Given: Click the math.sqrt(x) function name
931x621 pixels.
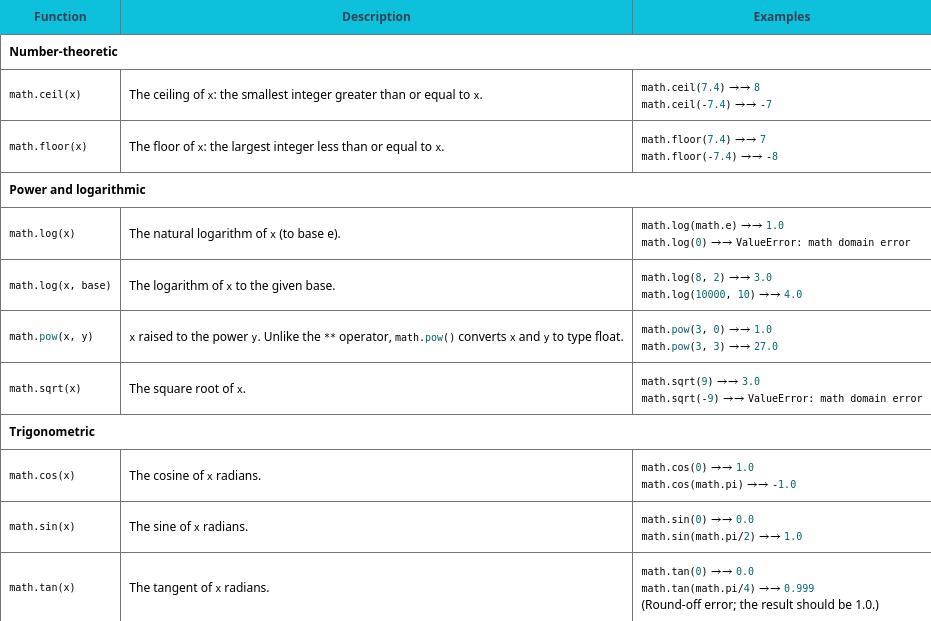Looking at the screenshot, I should click(45, 389).
